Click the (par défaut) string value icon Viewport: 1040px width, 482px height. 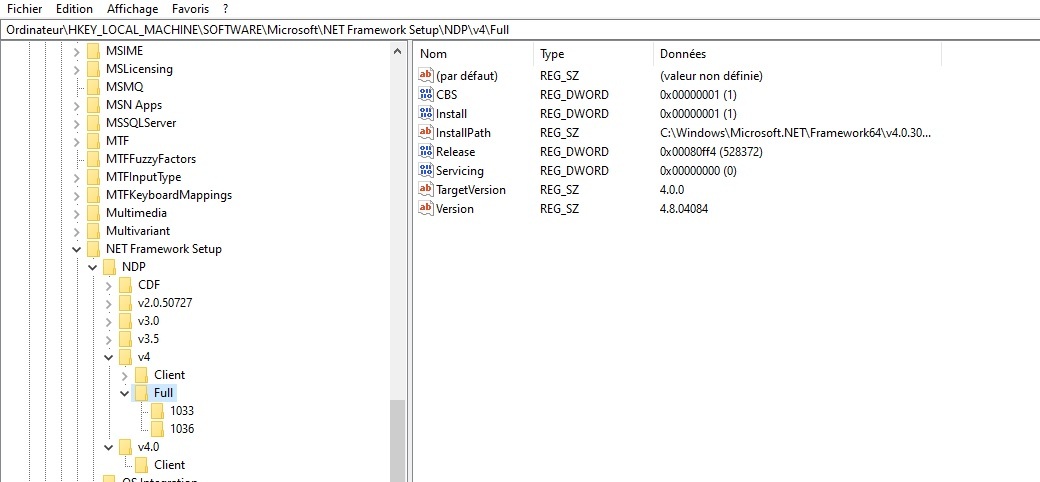tap(426, 76)
